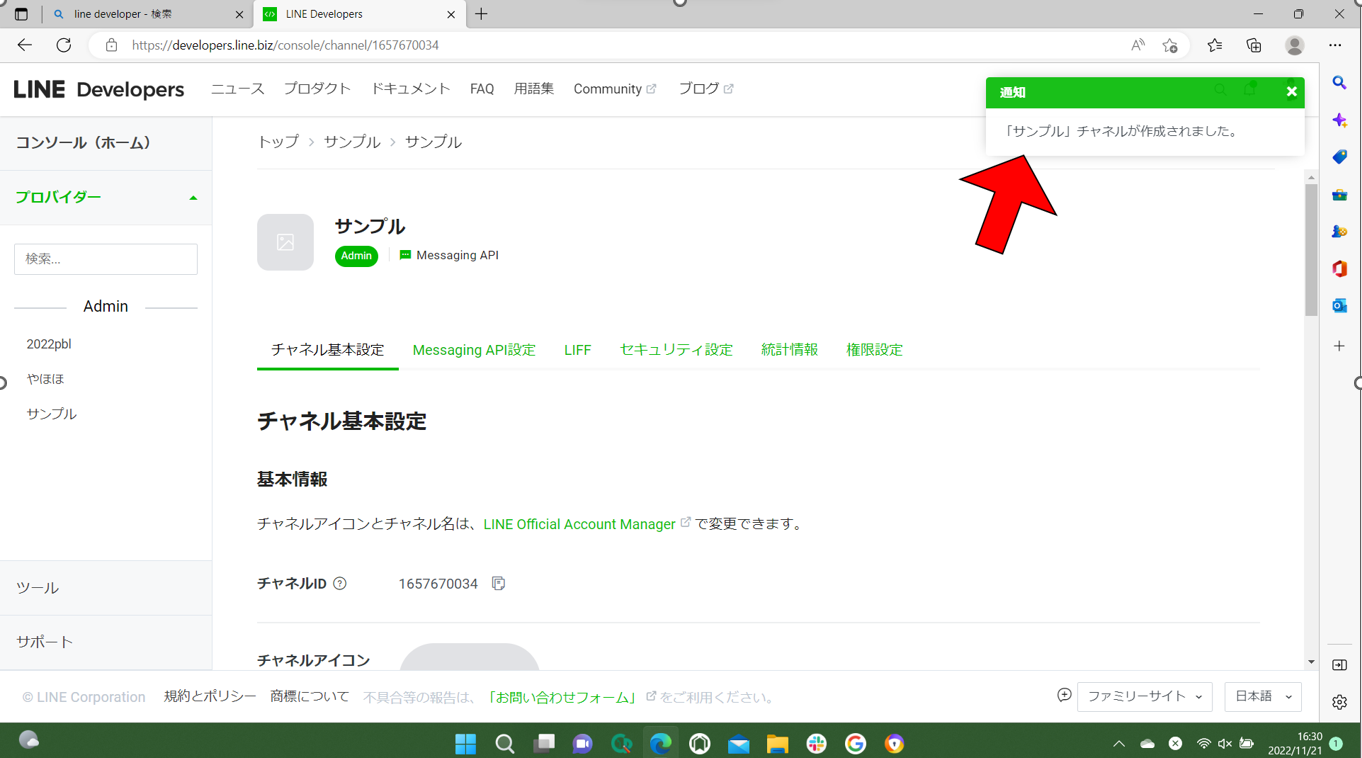Switch to the Messaging API設定 tab
Image resolution: width=1362 pixels, height=758 pixels.
point(474,350)
